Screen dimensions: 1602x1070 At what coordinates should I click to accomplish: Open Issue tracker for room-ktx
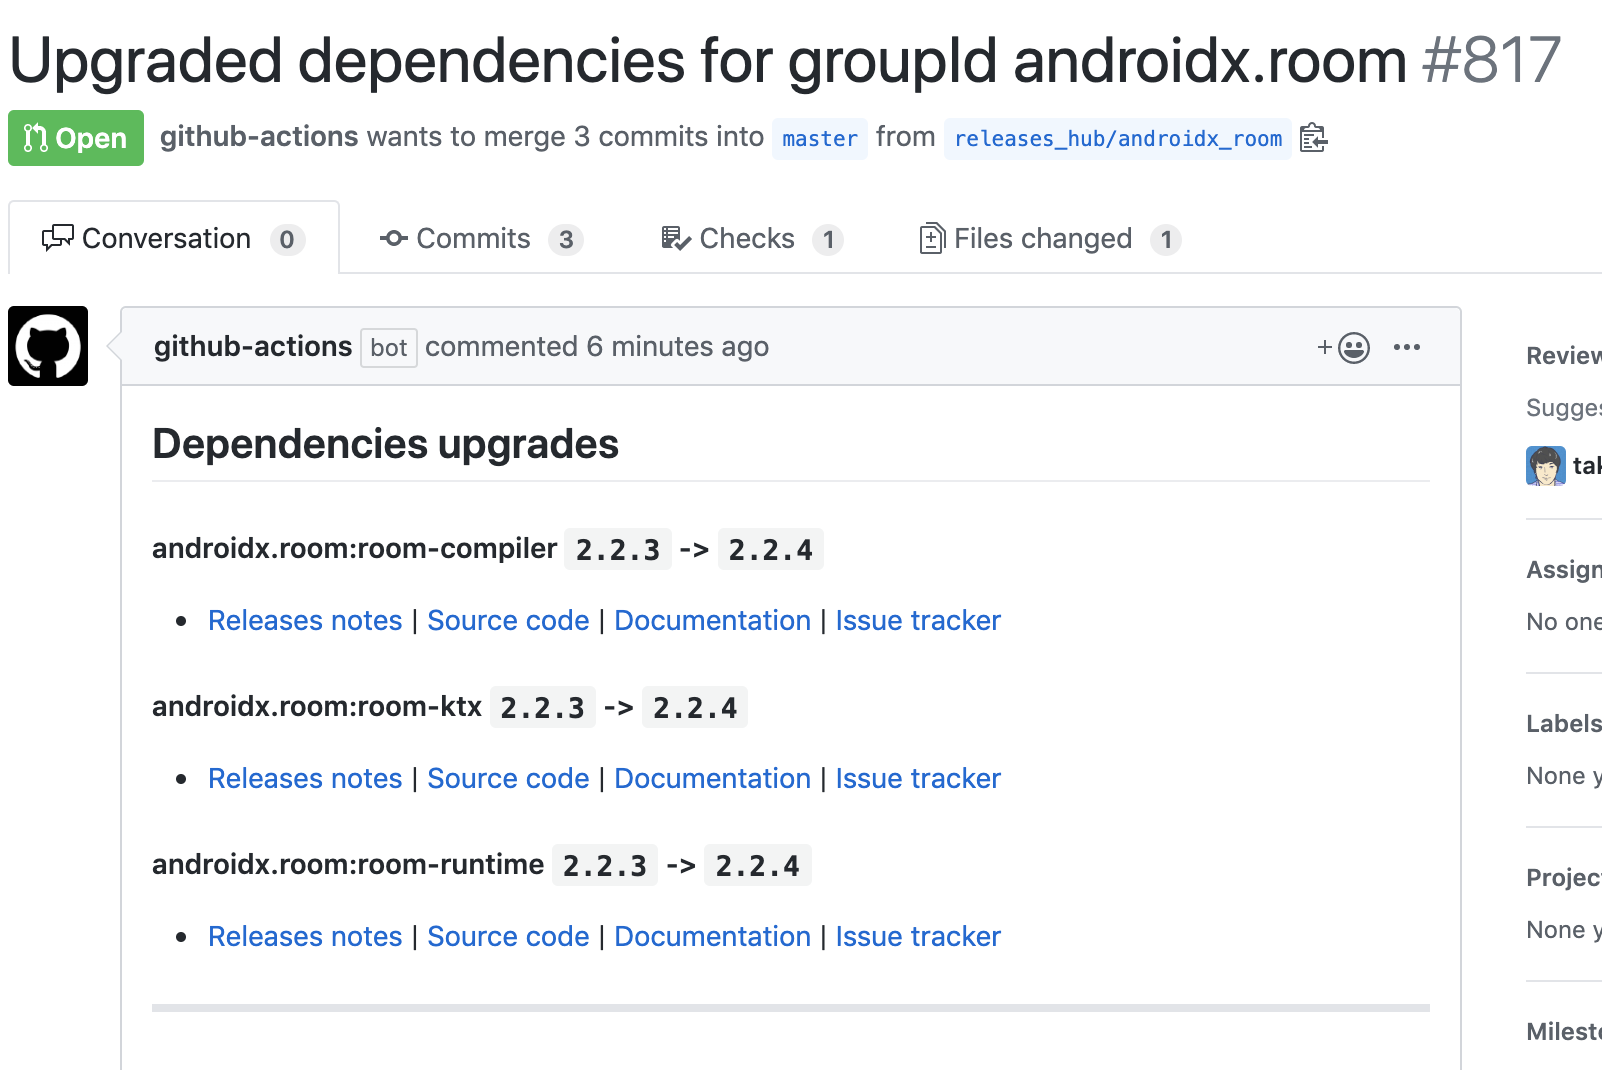tap(918, 778)
